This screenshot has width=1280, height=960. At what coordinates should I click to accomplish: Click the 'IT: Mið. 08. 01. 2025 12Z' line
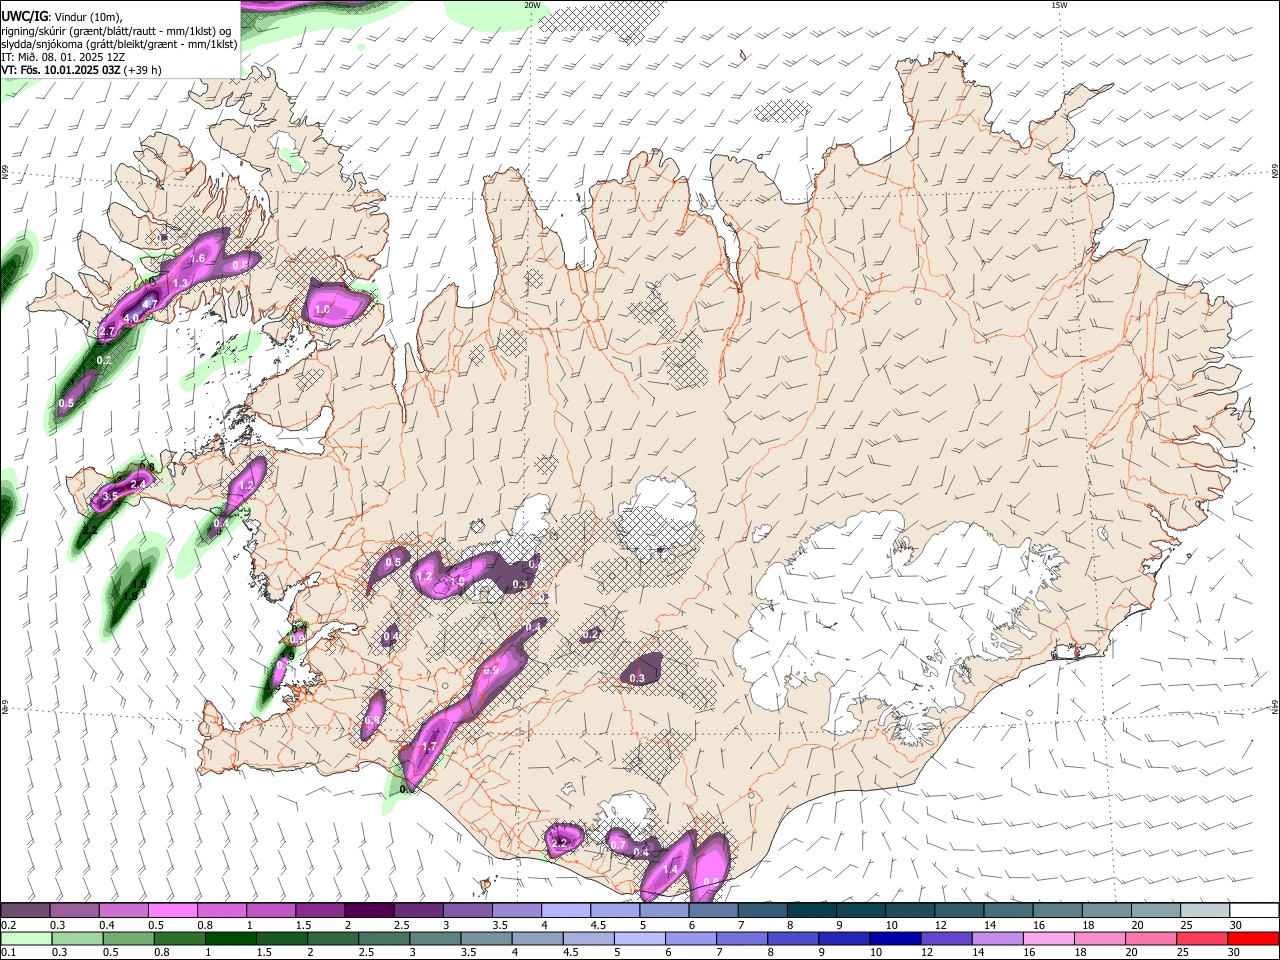[x=63, y=57]
